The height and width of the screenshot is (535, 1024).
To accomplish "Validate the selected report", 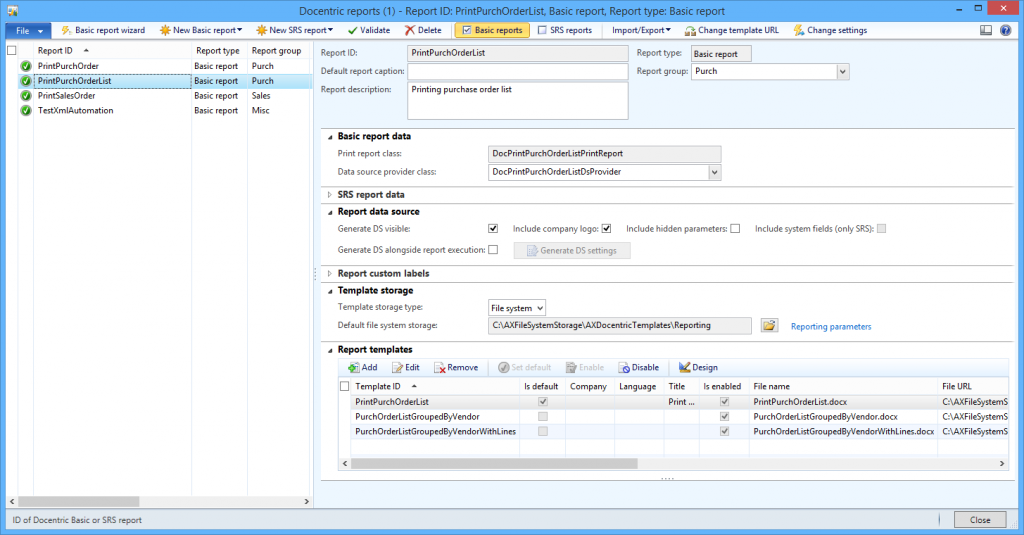I will [369, 30].
